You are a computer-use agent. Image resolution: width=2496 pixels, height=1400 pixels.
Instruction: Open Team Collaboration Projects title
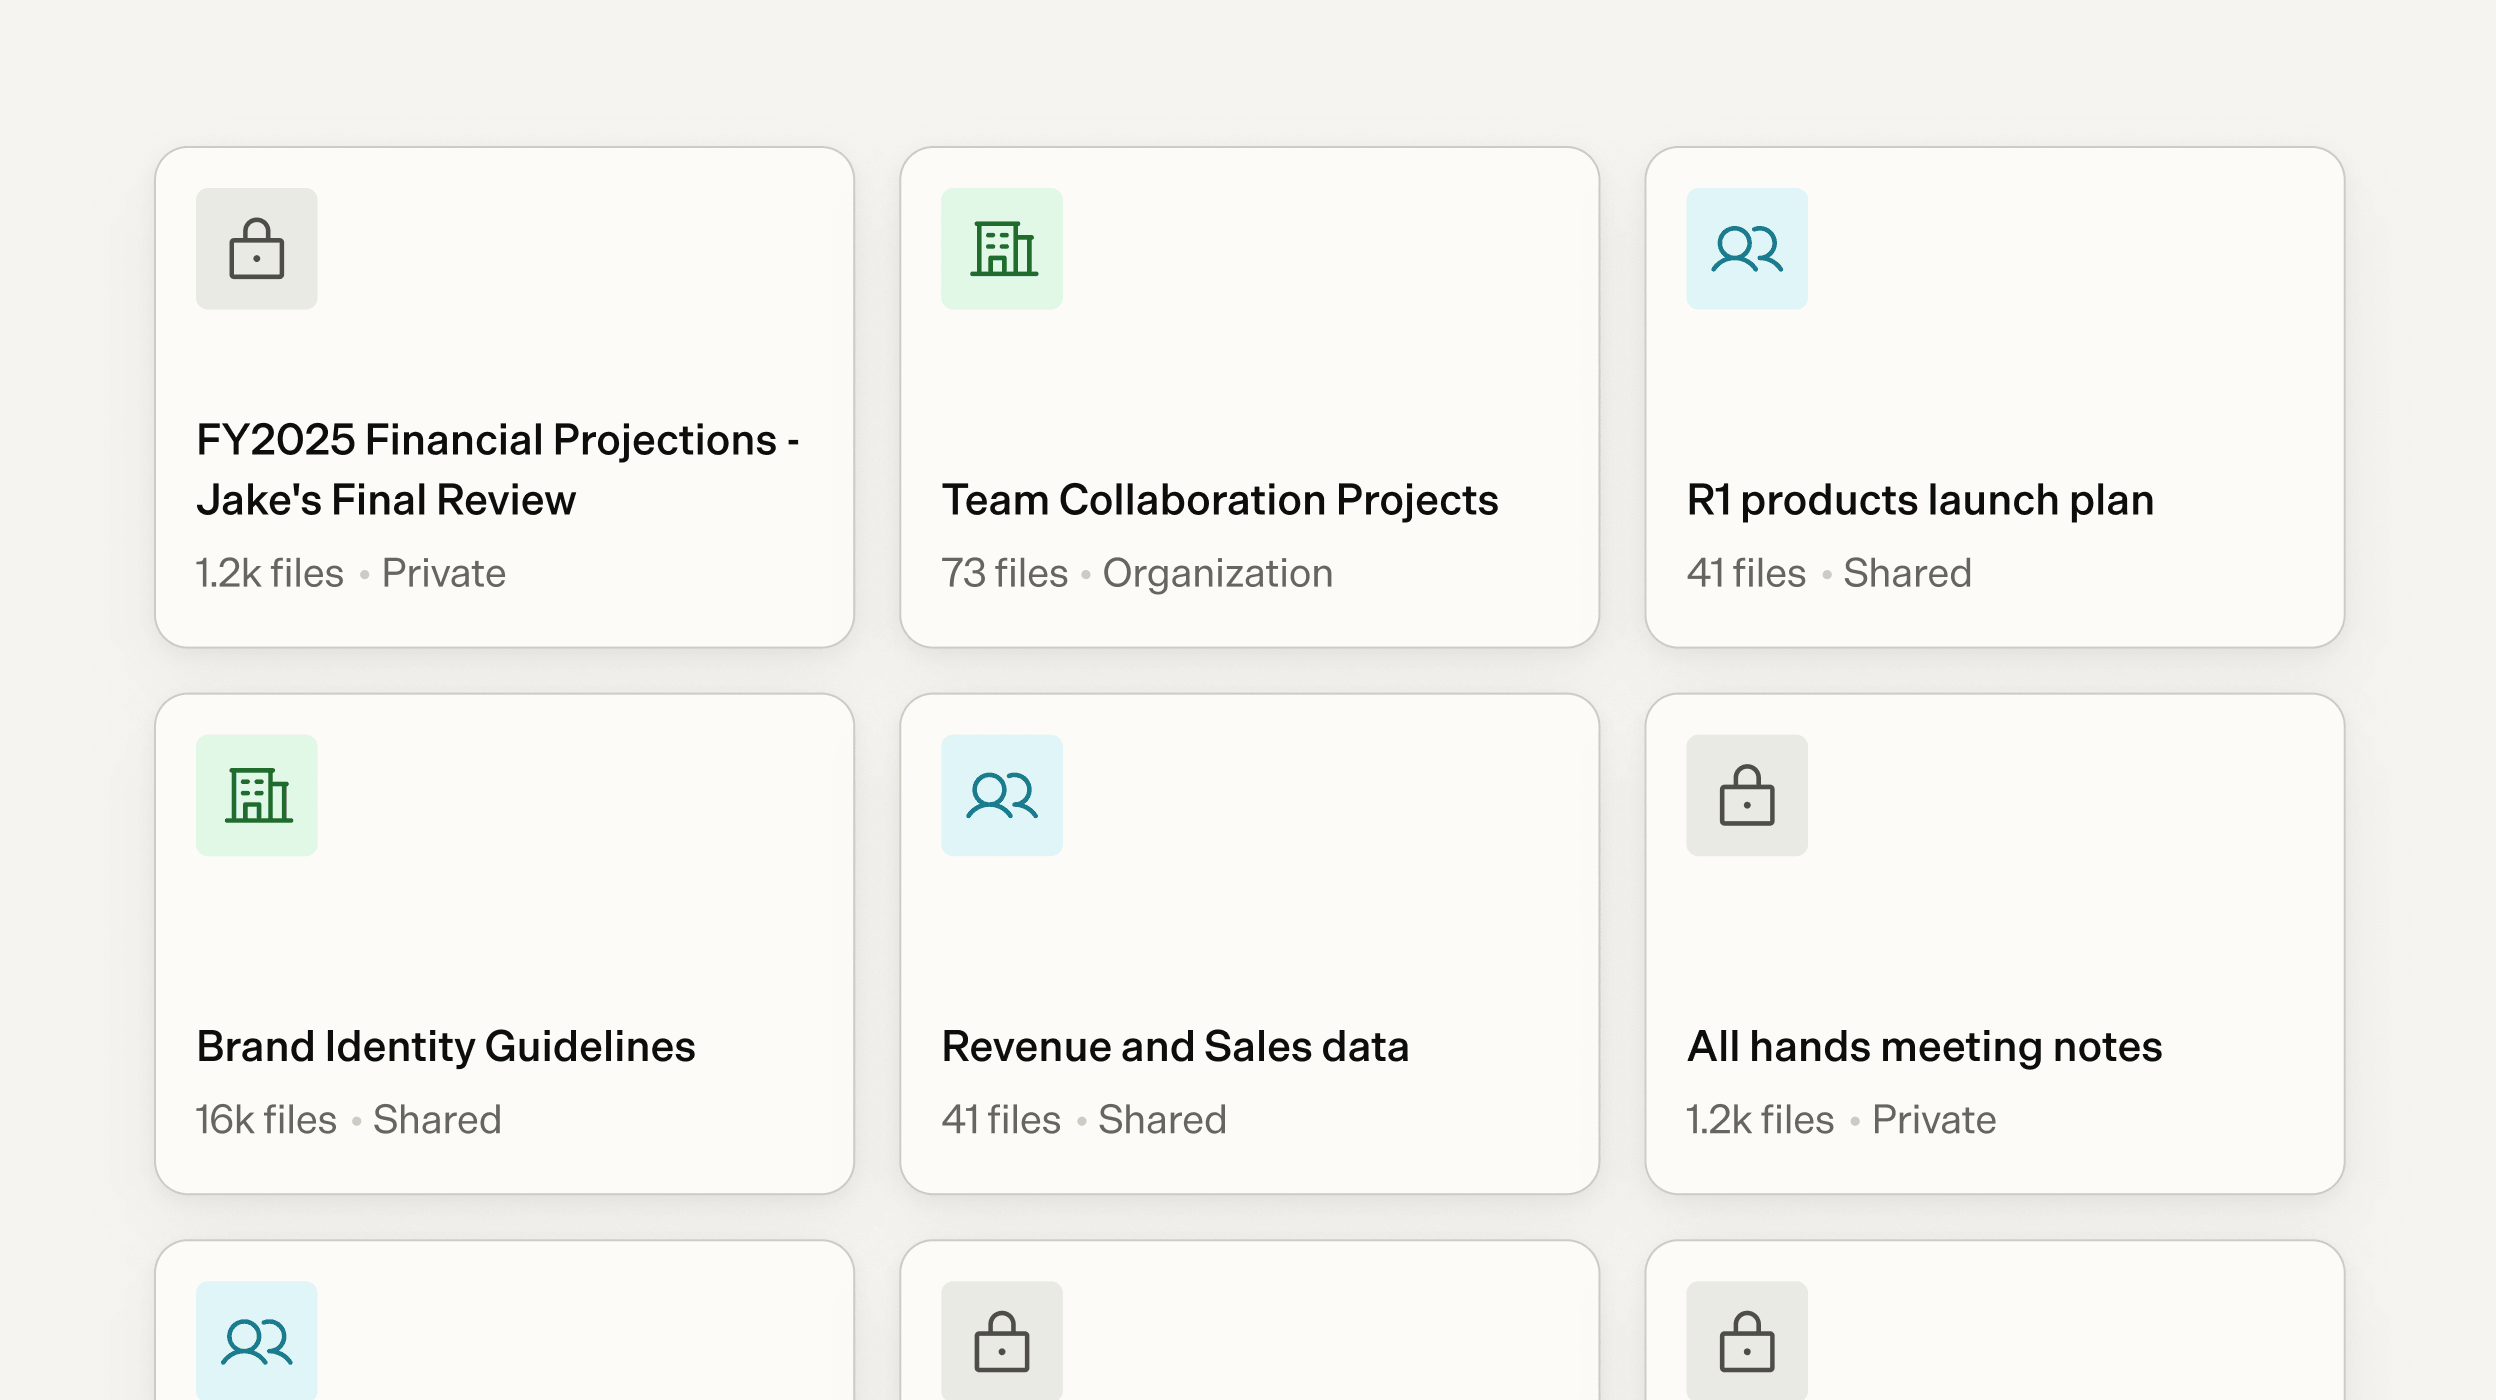tap(1219, 499)
